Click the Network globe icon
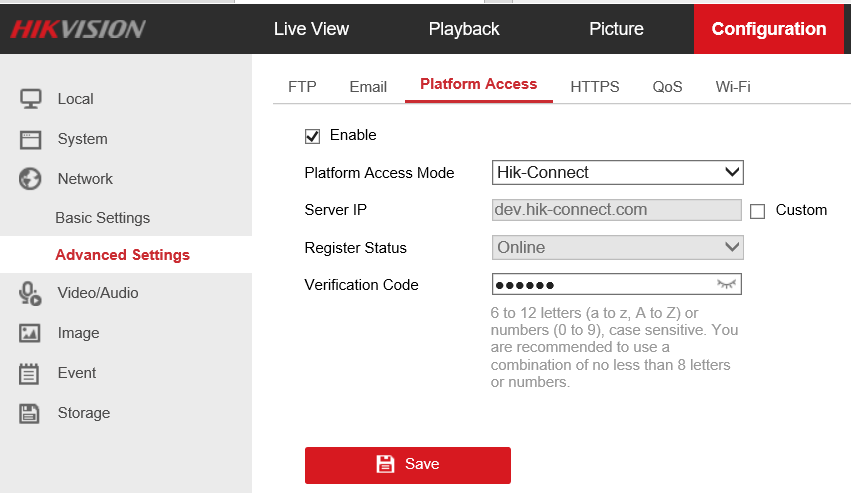 point(30,179)
